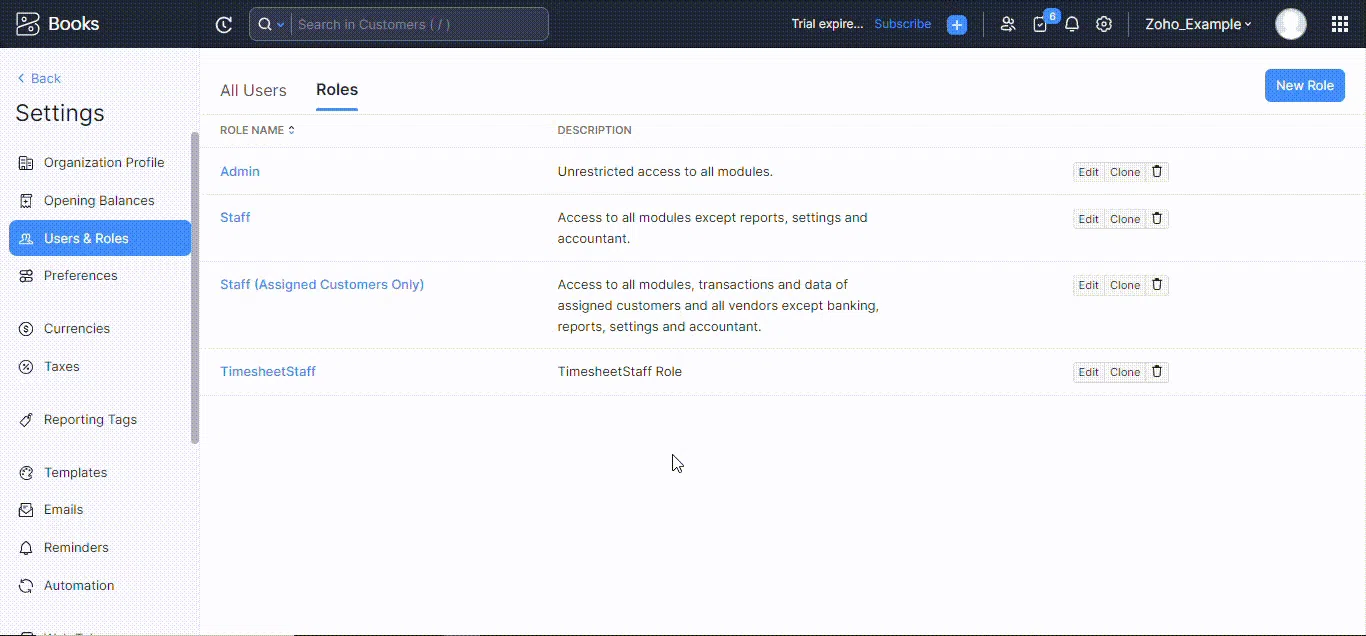Open the Zoho_Example organization dropdown
Screen dimensions: 1366x636
coord(1198,25)
